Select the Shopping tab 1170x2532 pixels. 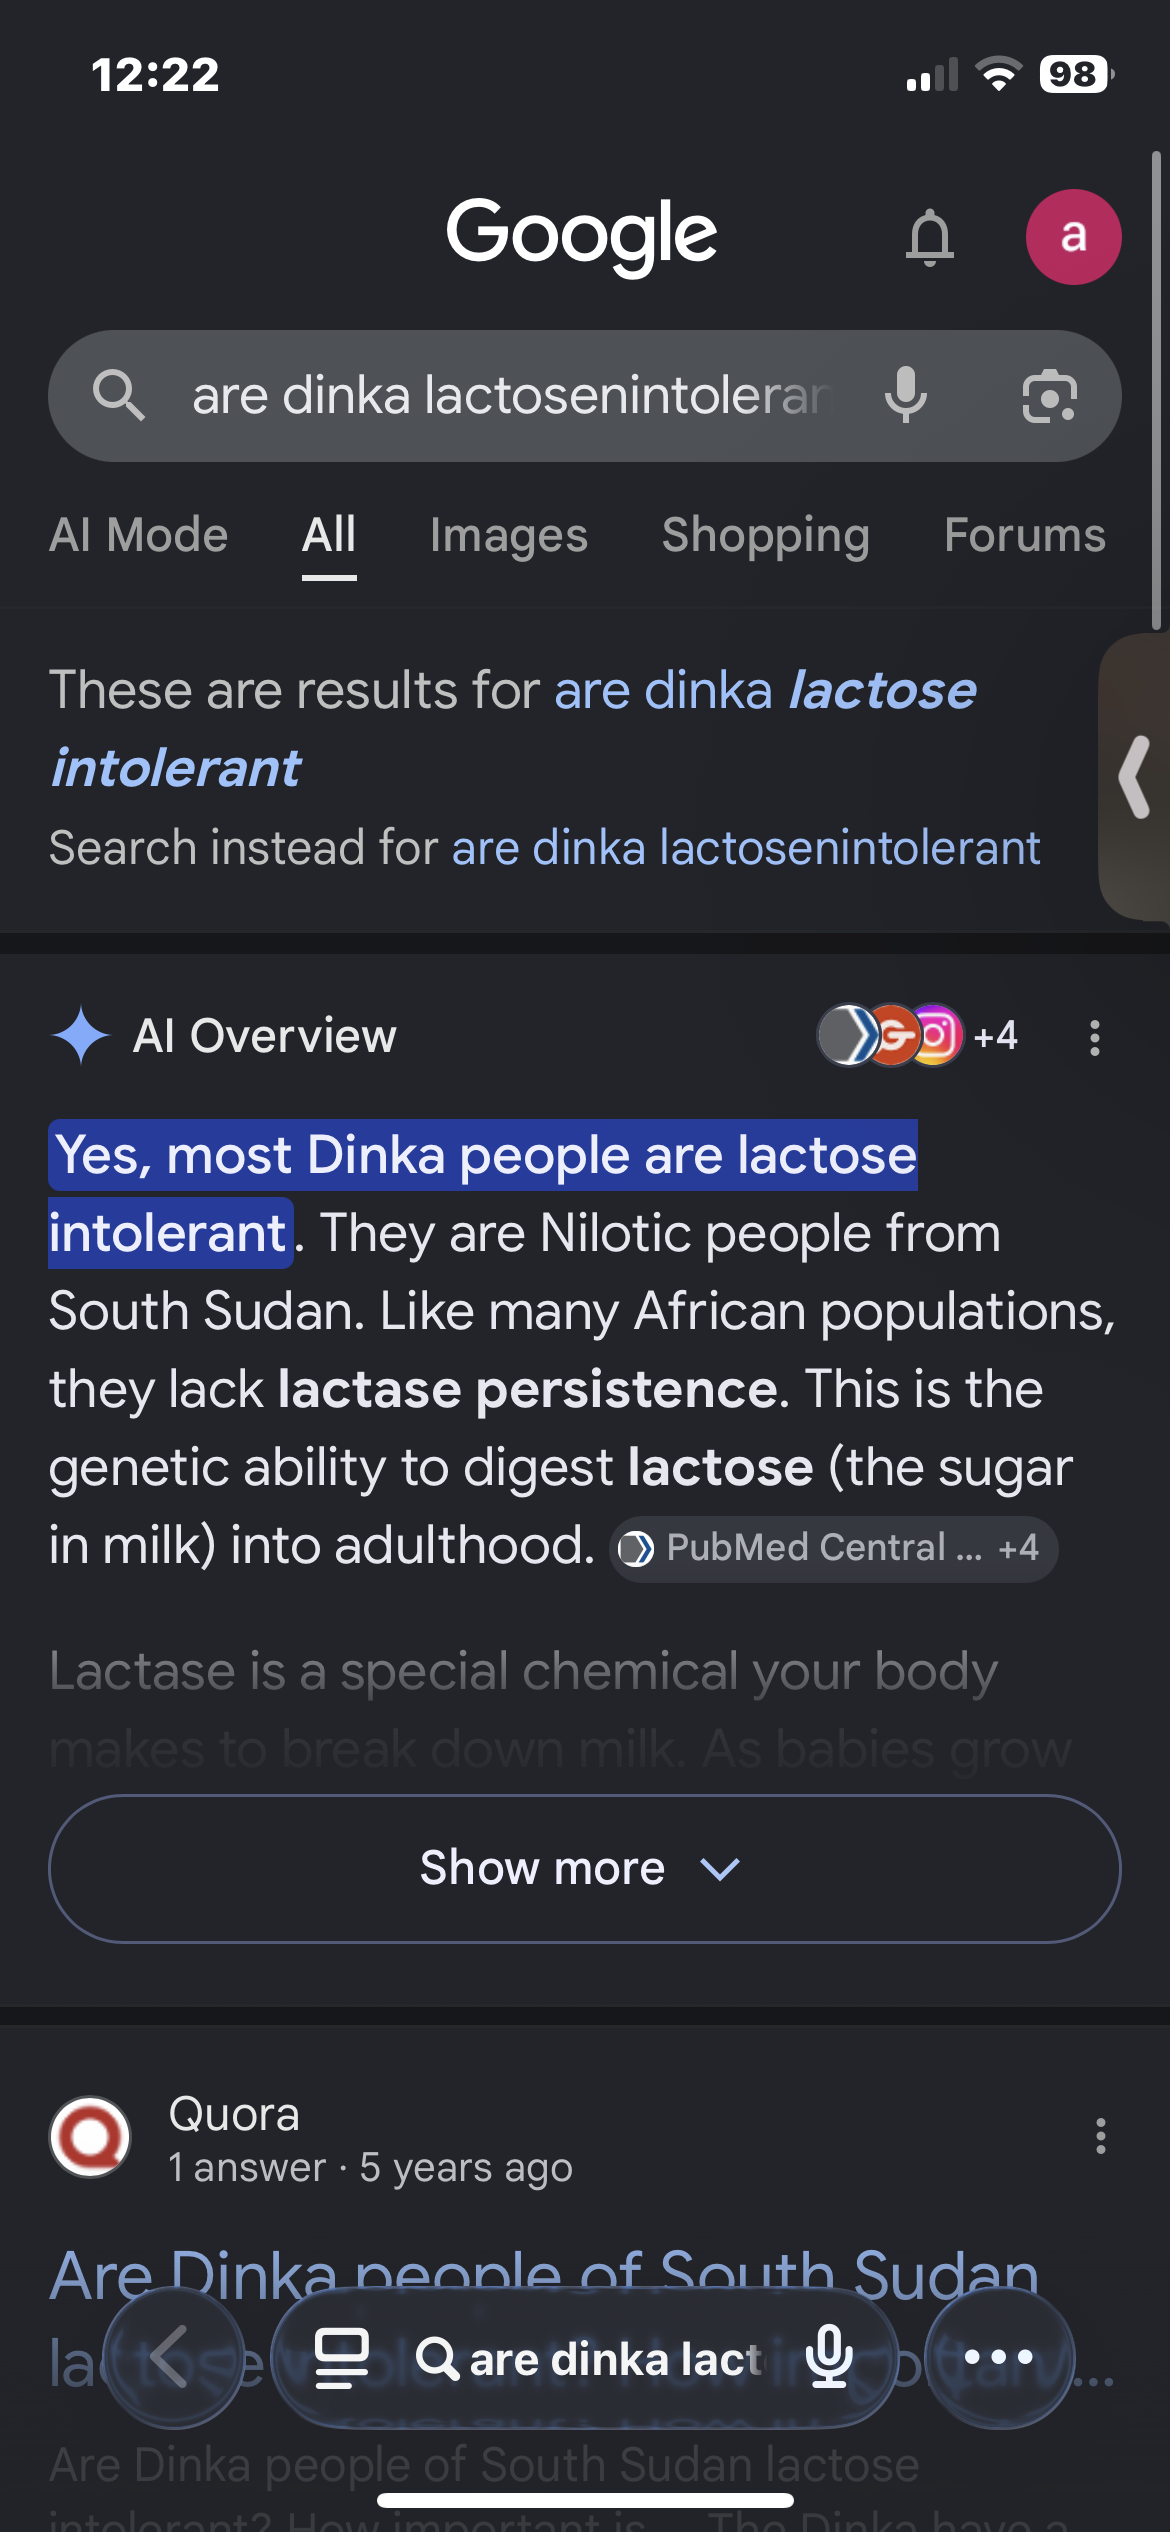(x=766, y=535)
